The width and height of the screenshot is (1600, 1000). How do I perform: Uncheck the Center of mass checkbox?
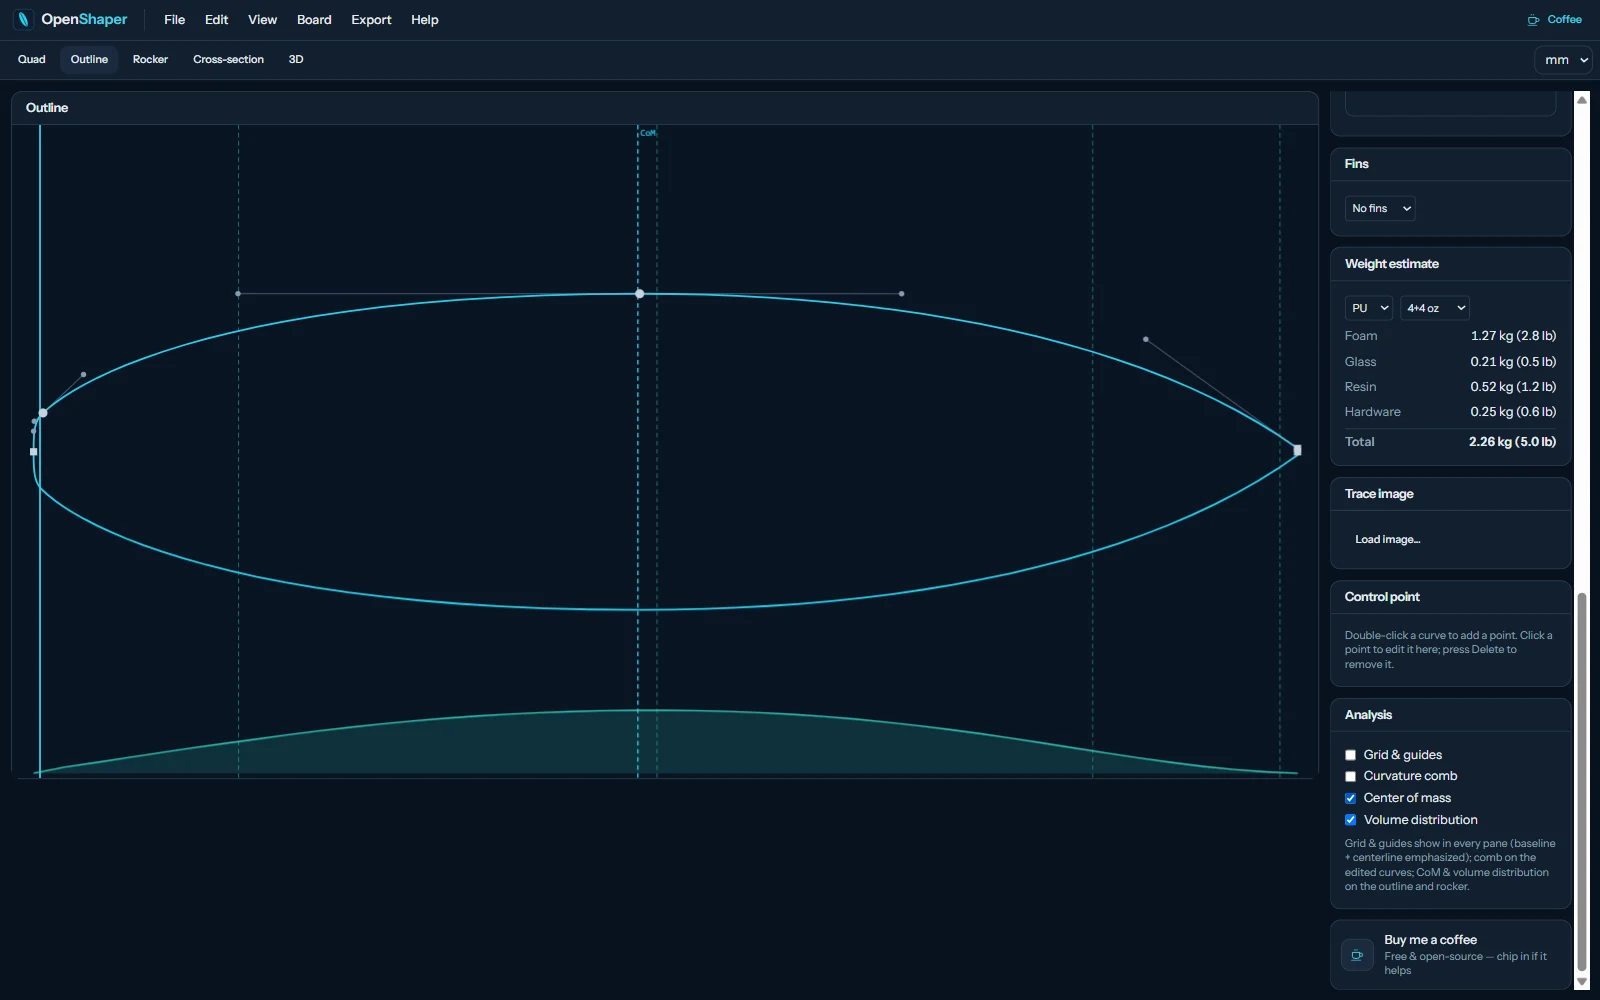pyautogui.click(x=1350, y=798)
